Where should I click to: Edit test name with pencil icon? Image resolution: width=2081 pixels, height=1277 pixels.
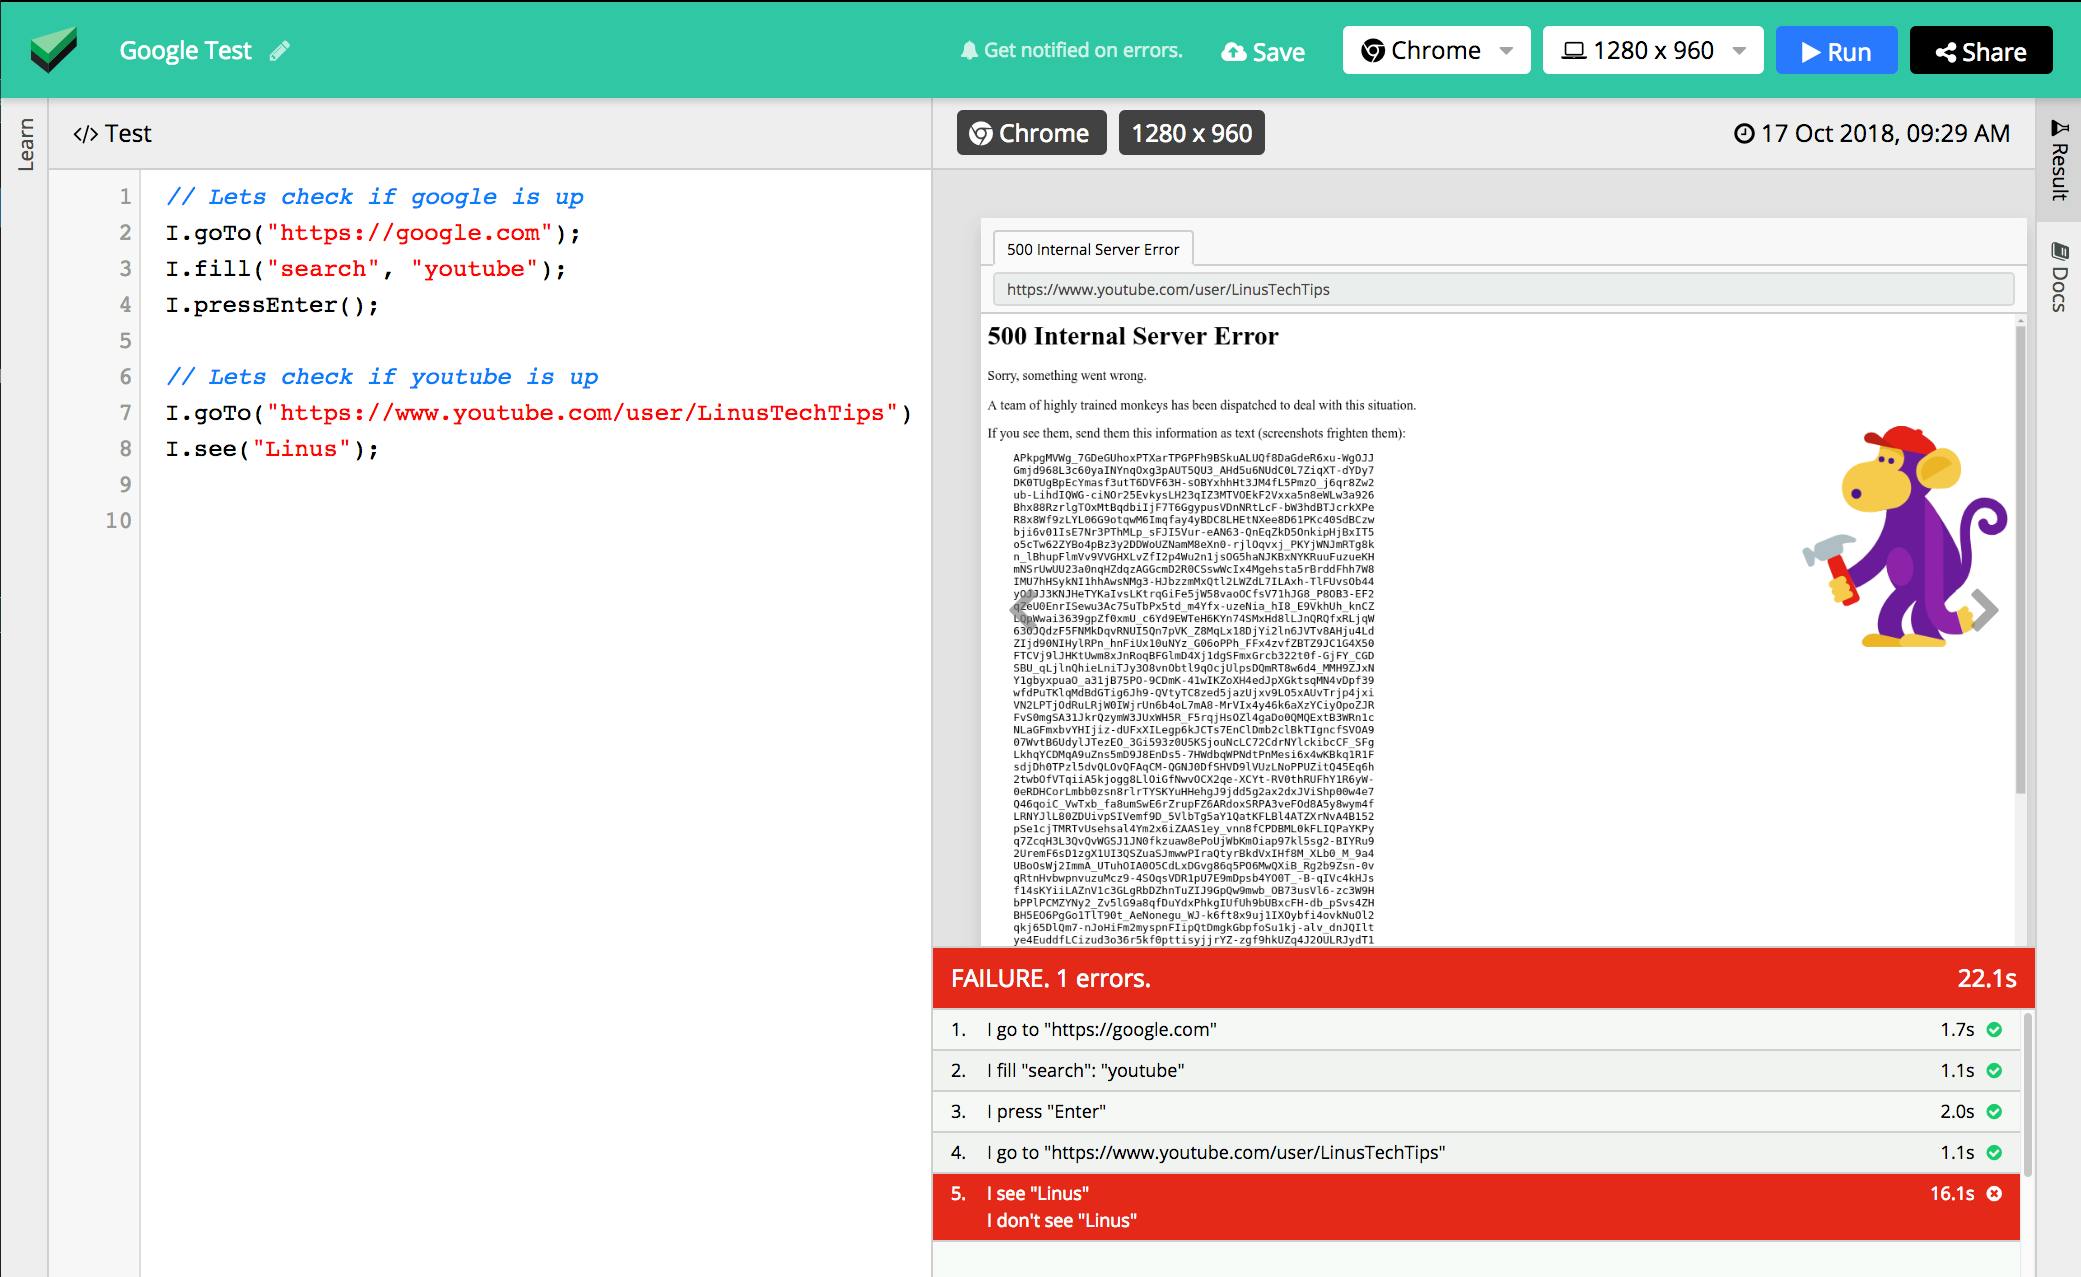click(x=280, y=51)
